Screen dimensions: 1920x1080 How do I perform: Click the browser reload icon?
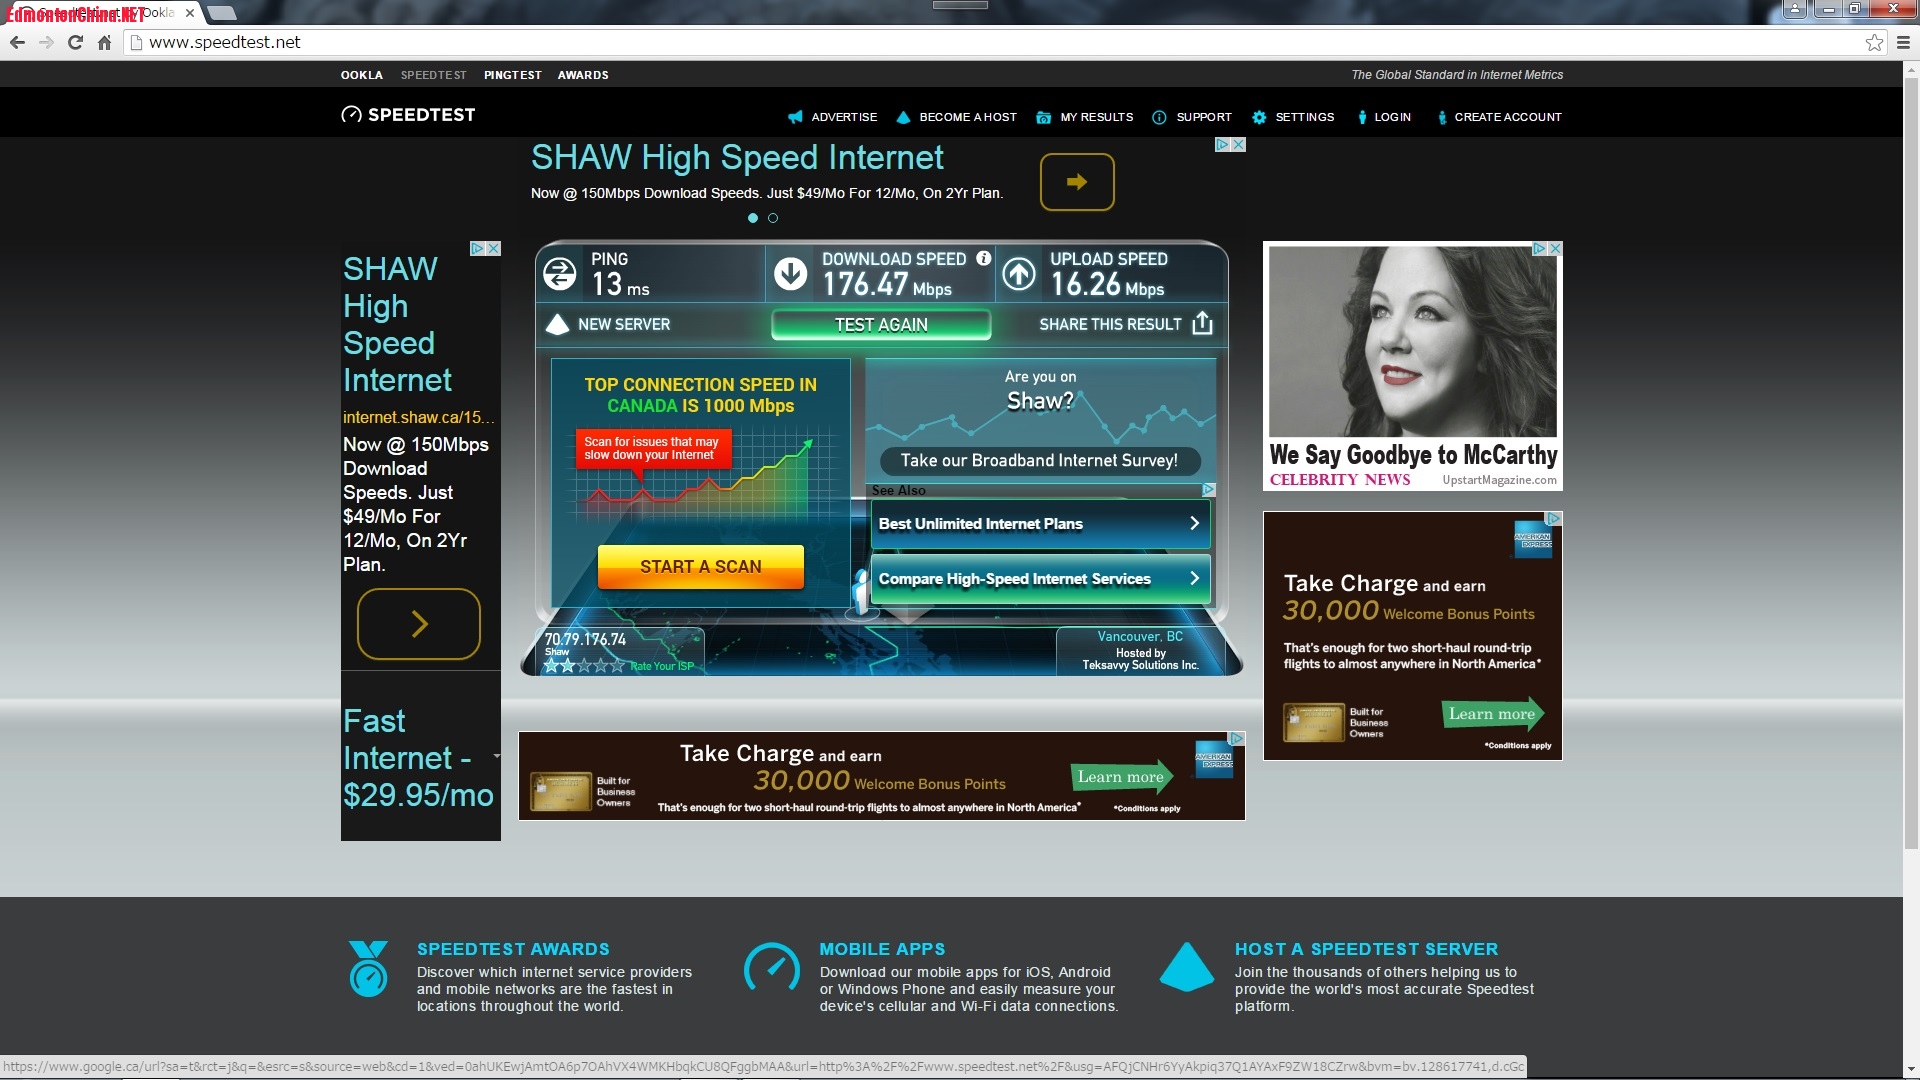(75, 42)
